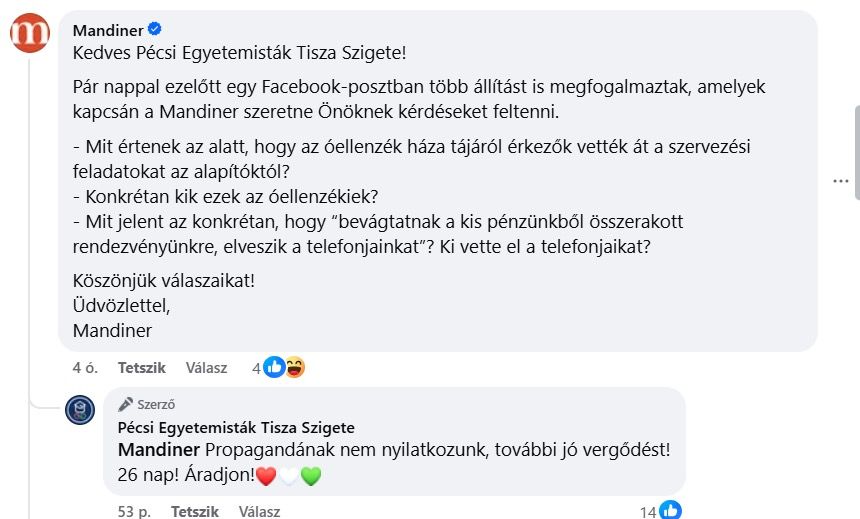The height and width of the screenshot is (519, 860).
Task: Open Mandiner's profile picture avatar
Action: coord(30,34)
